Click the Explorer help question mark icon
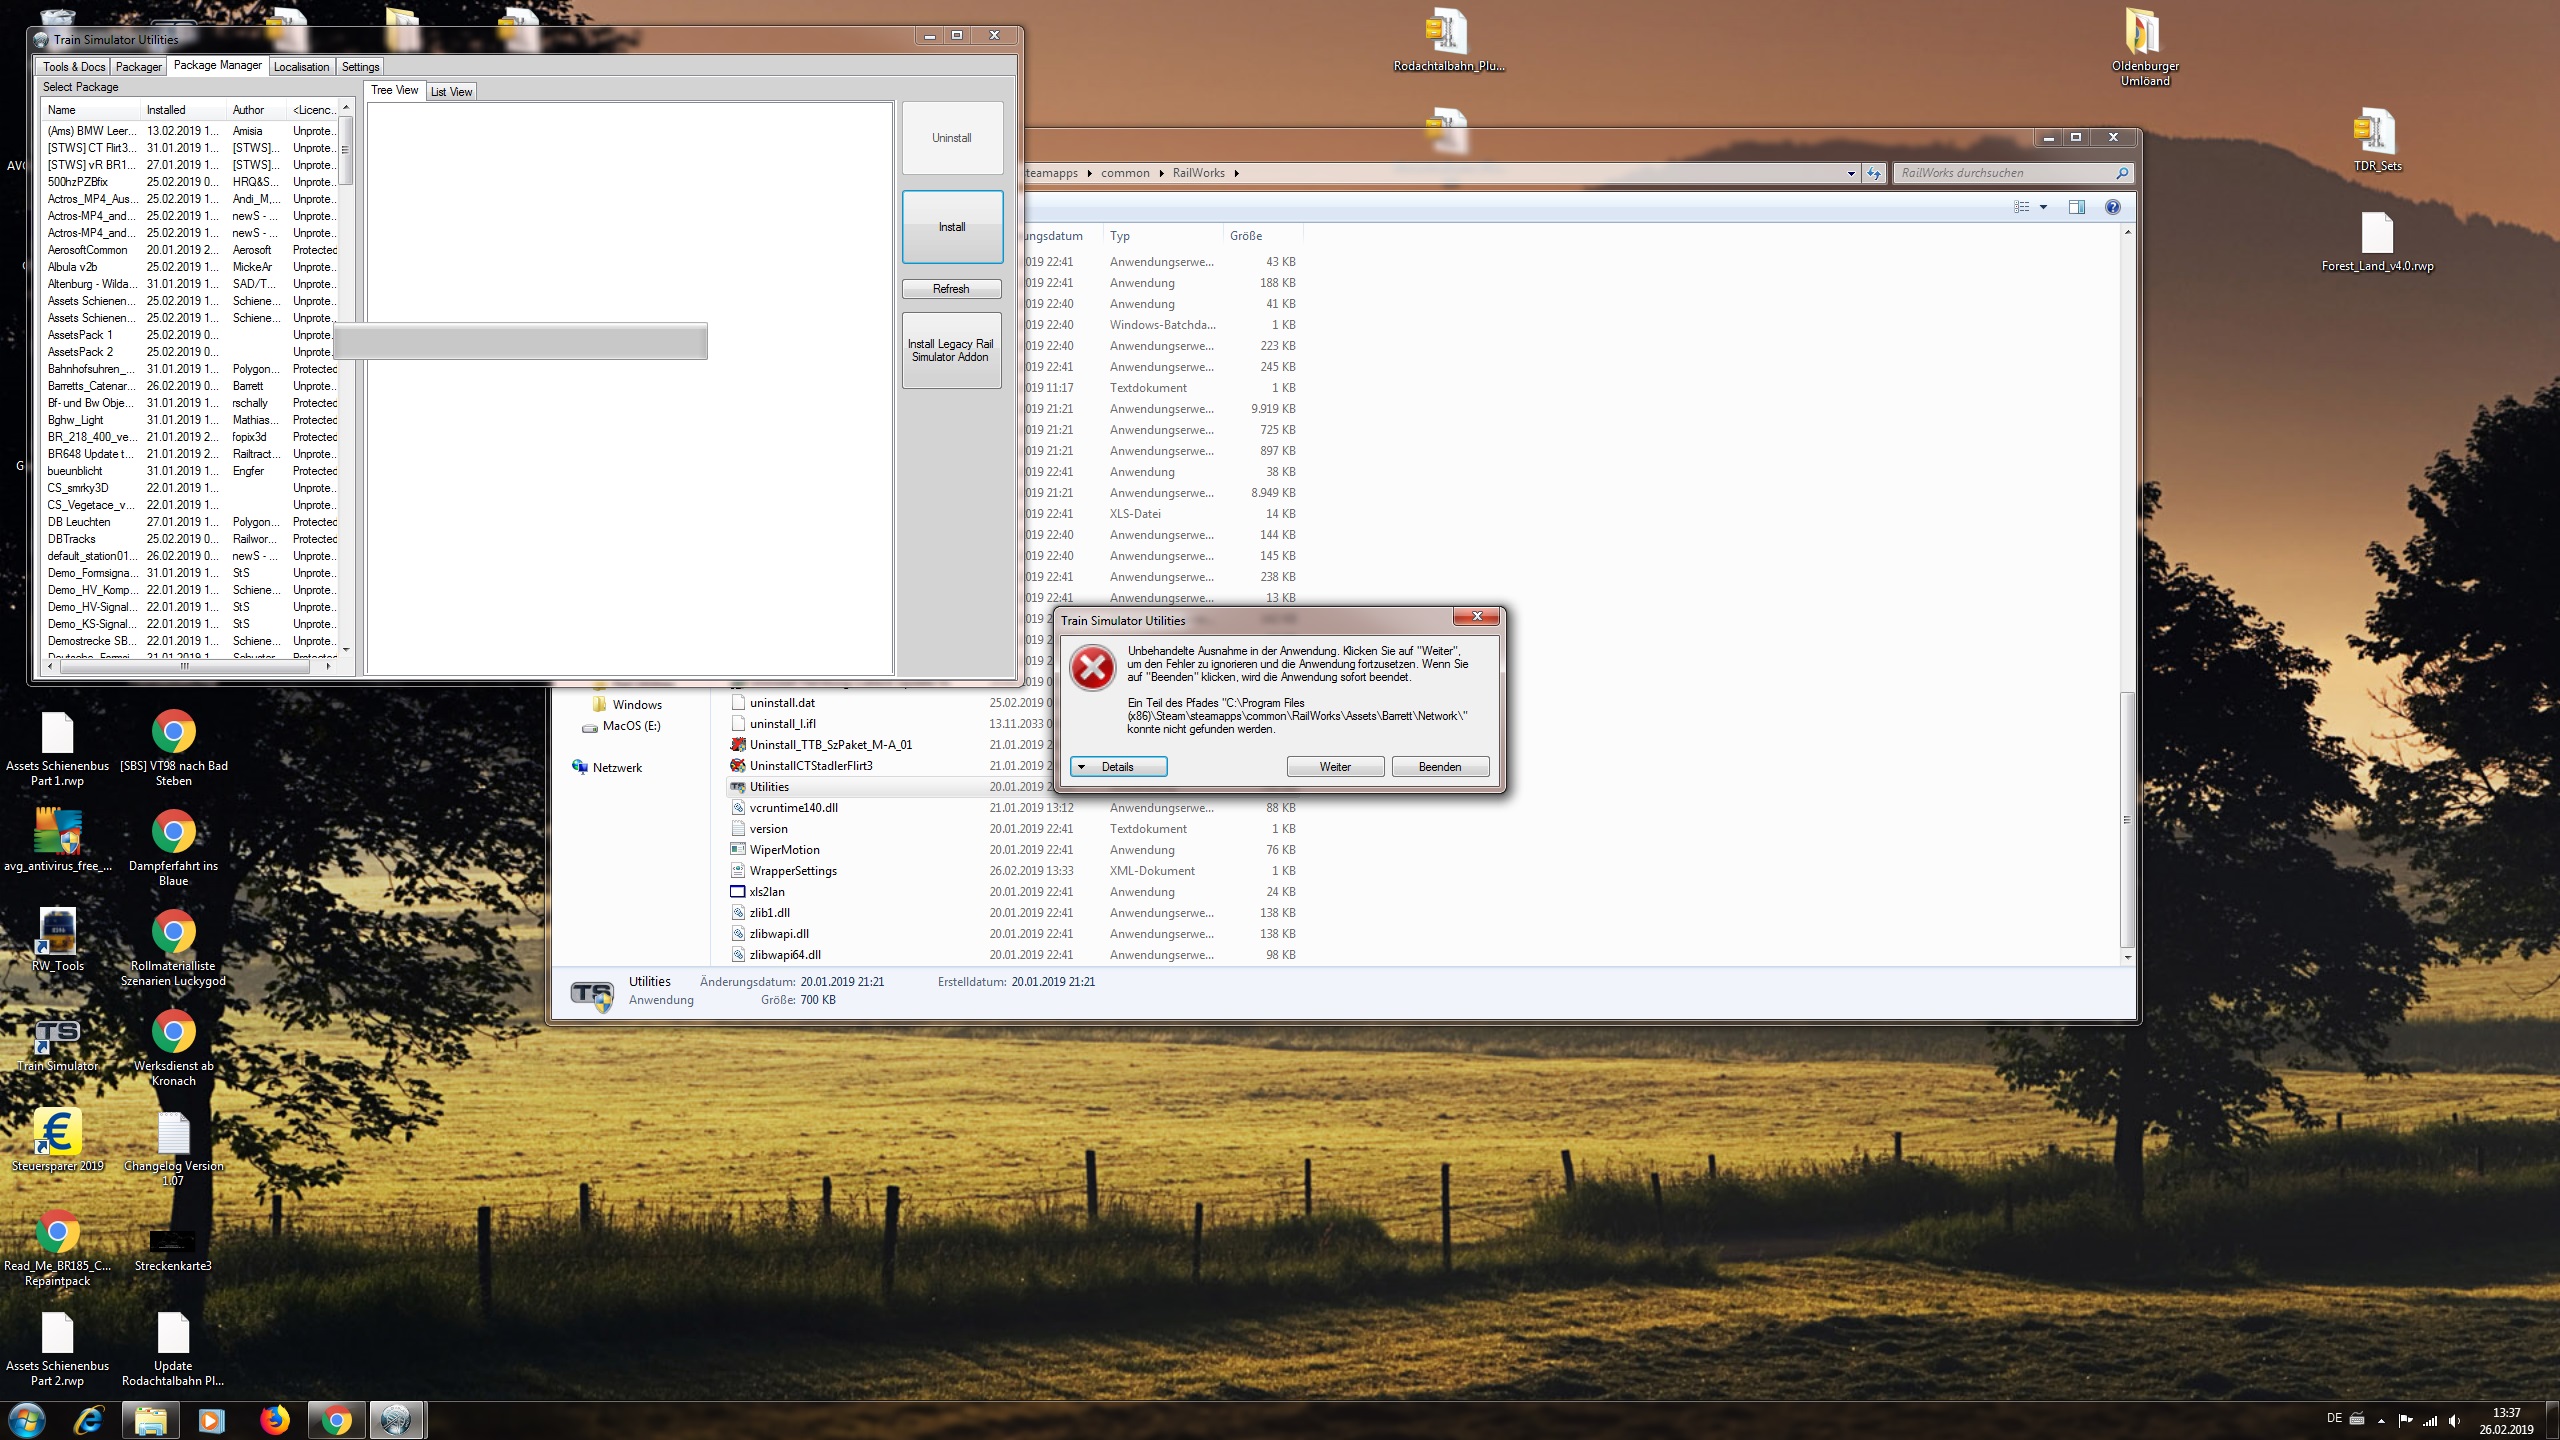The image size is (2560, 1440). (x=2112, y=207)
